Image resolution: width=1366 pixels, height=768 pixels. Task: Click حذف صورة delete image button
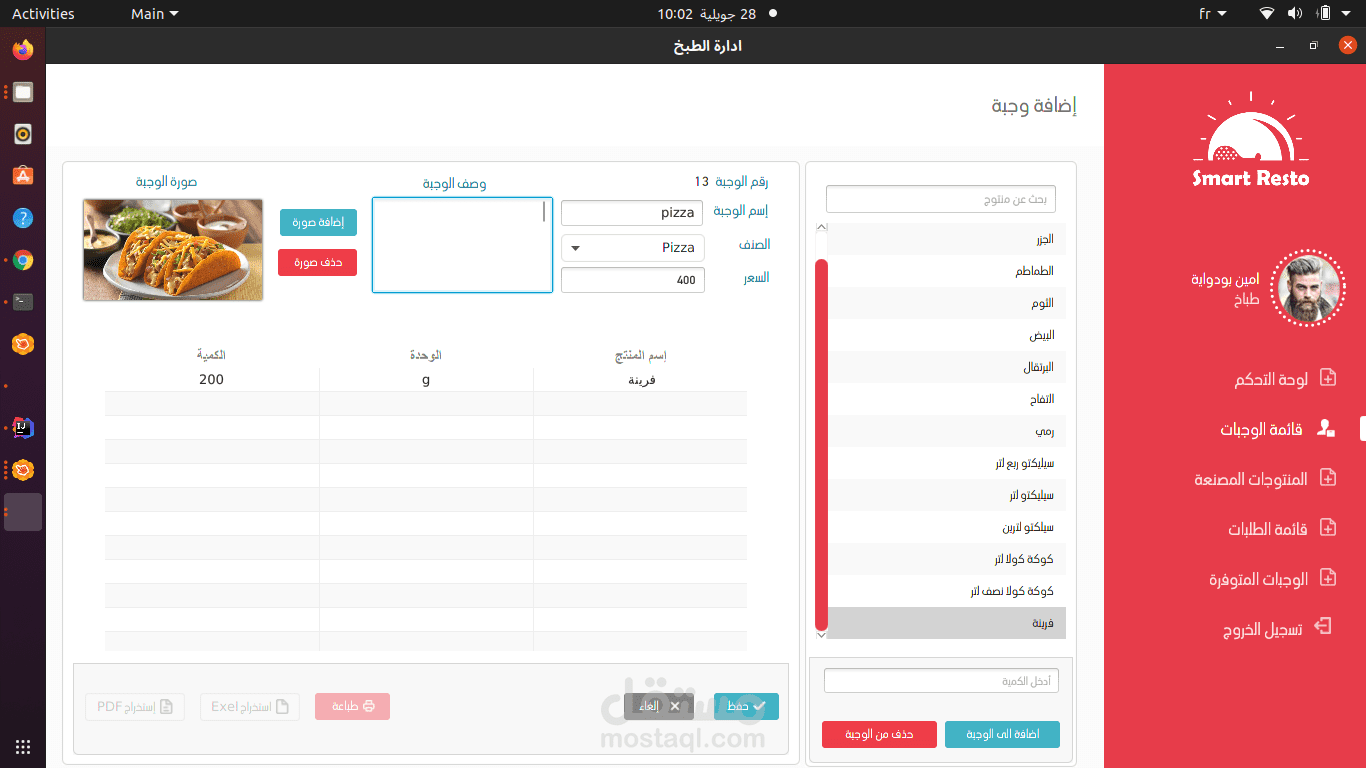[318, 262]
